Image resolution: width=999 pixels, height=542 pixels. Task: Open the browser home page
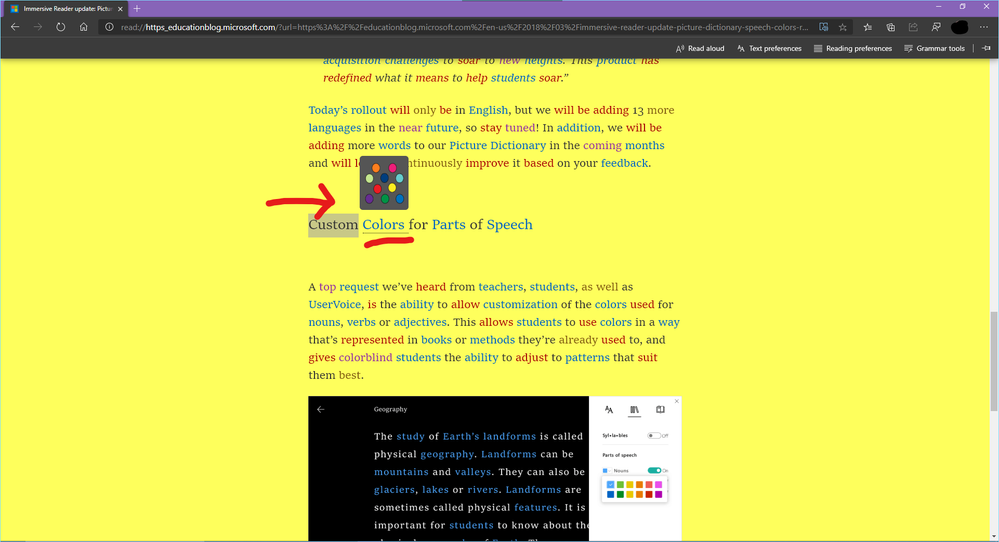(x=83, y=27)
